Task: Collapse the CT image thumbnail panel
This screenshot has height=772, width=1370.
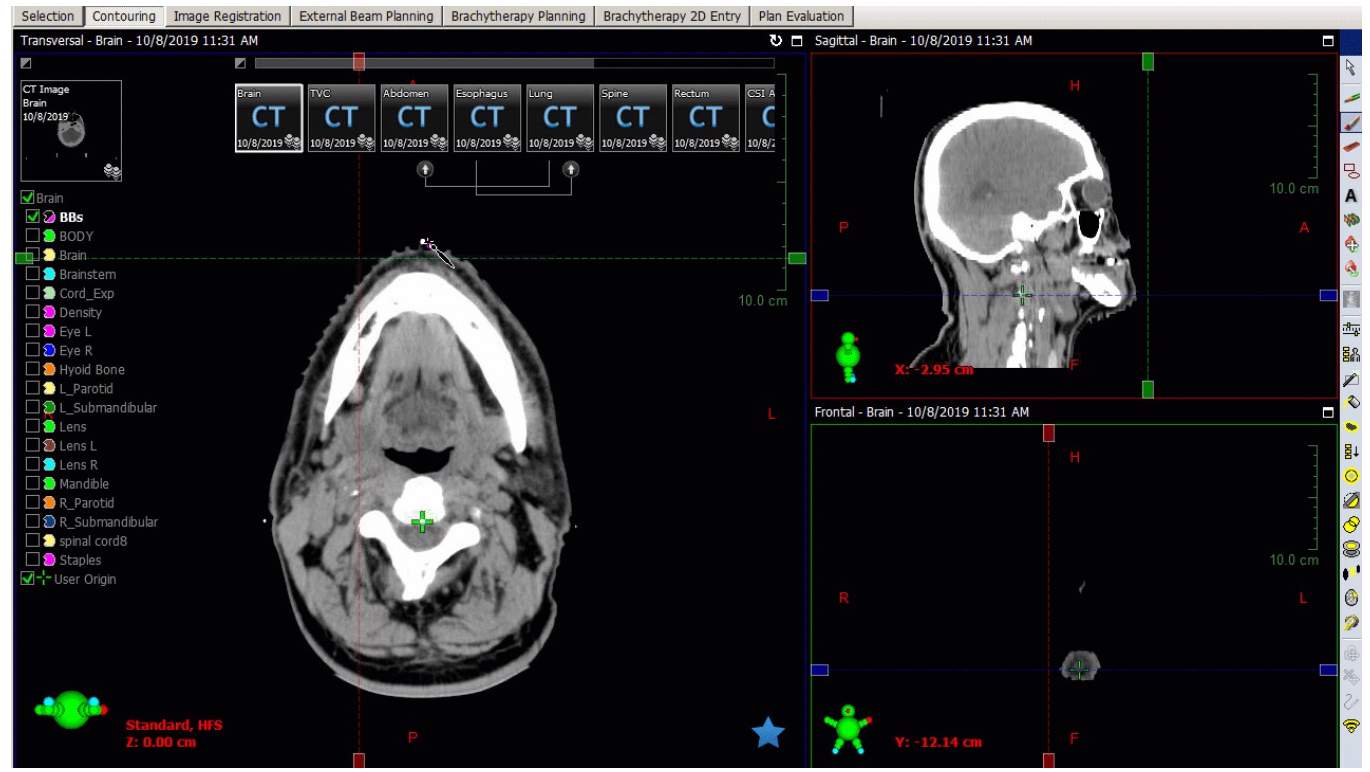Action: tap(26, 63)
